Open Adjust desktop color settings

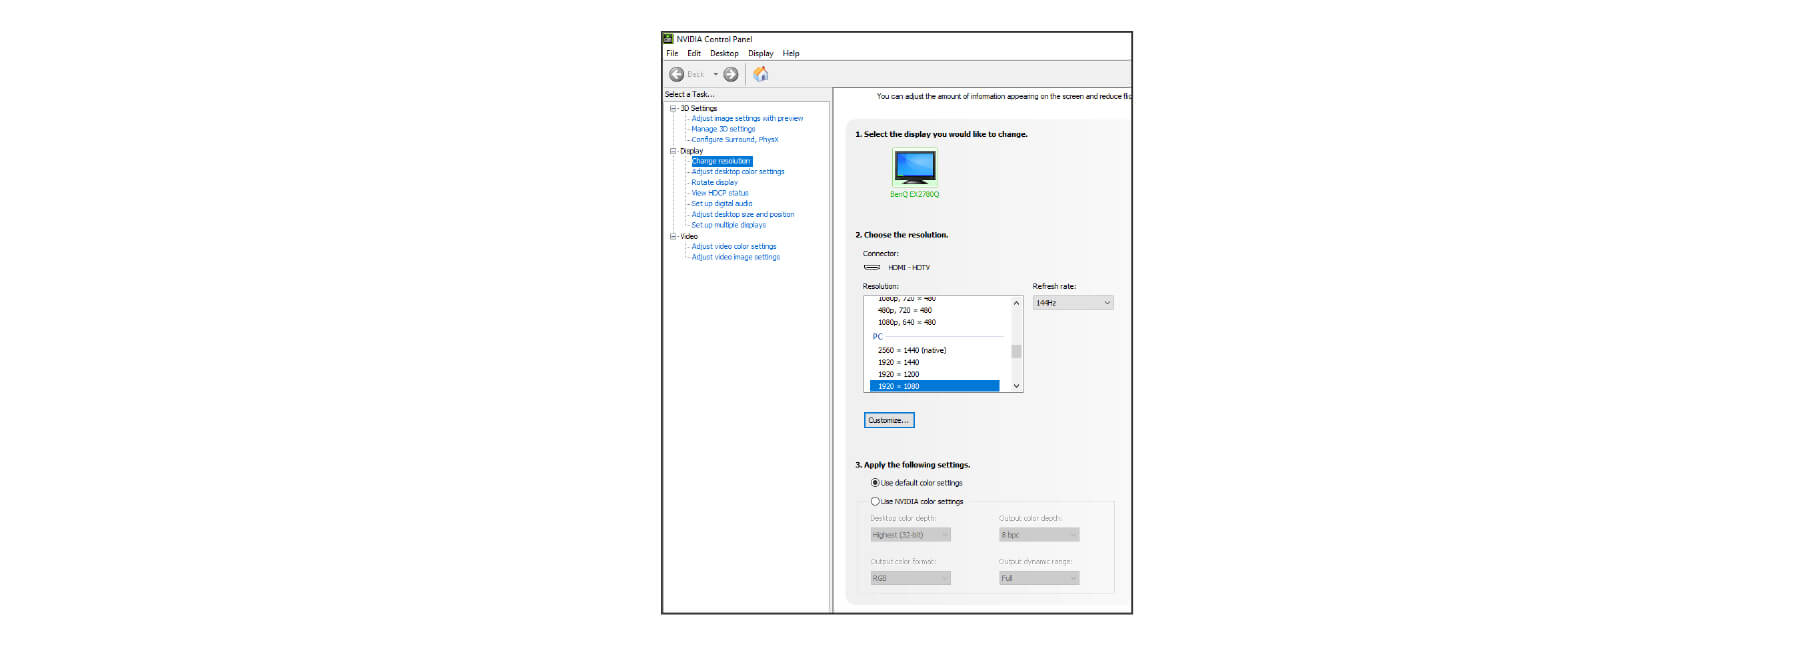pyautogui.click(x=738, y=171)
